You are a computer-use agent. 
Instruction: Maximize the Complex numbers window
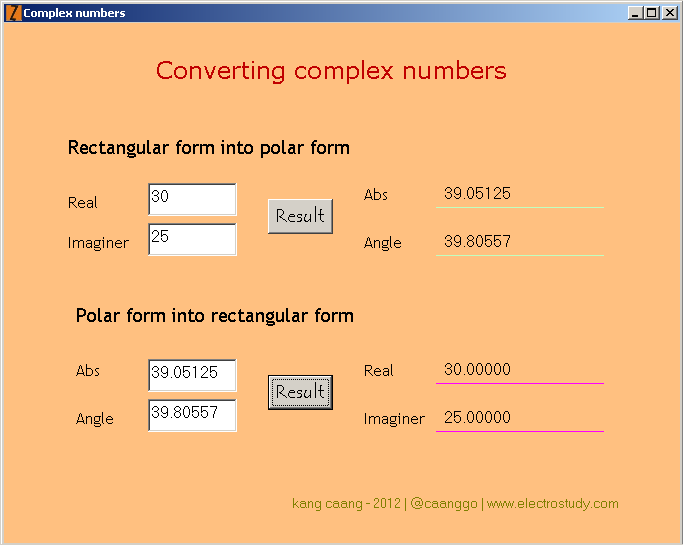652,13
